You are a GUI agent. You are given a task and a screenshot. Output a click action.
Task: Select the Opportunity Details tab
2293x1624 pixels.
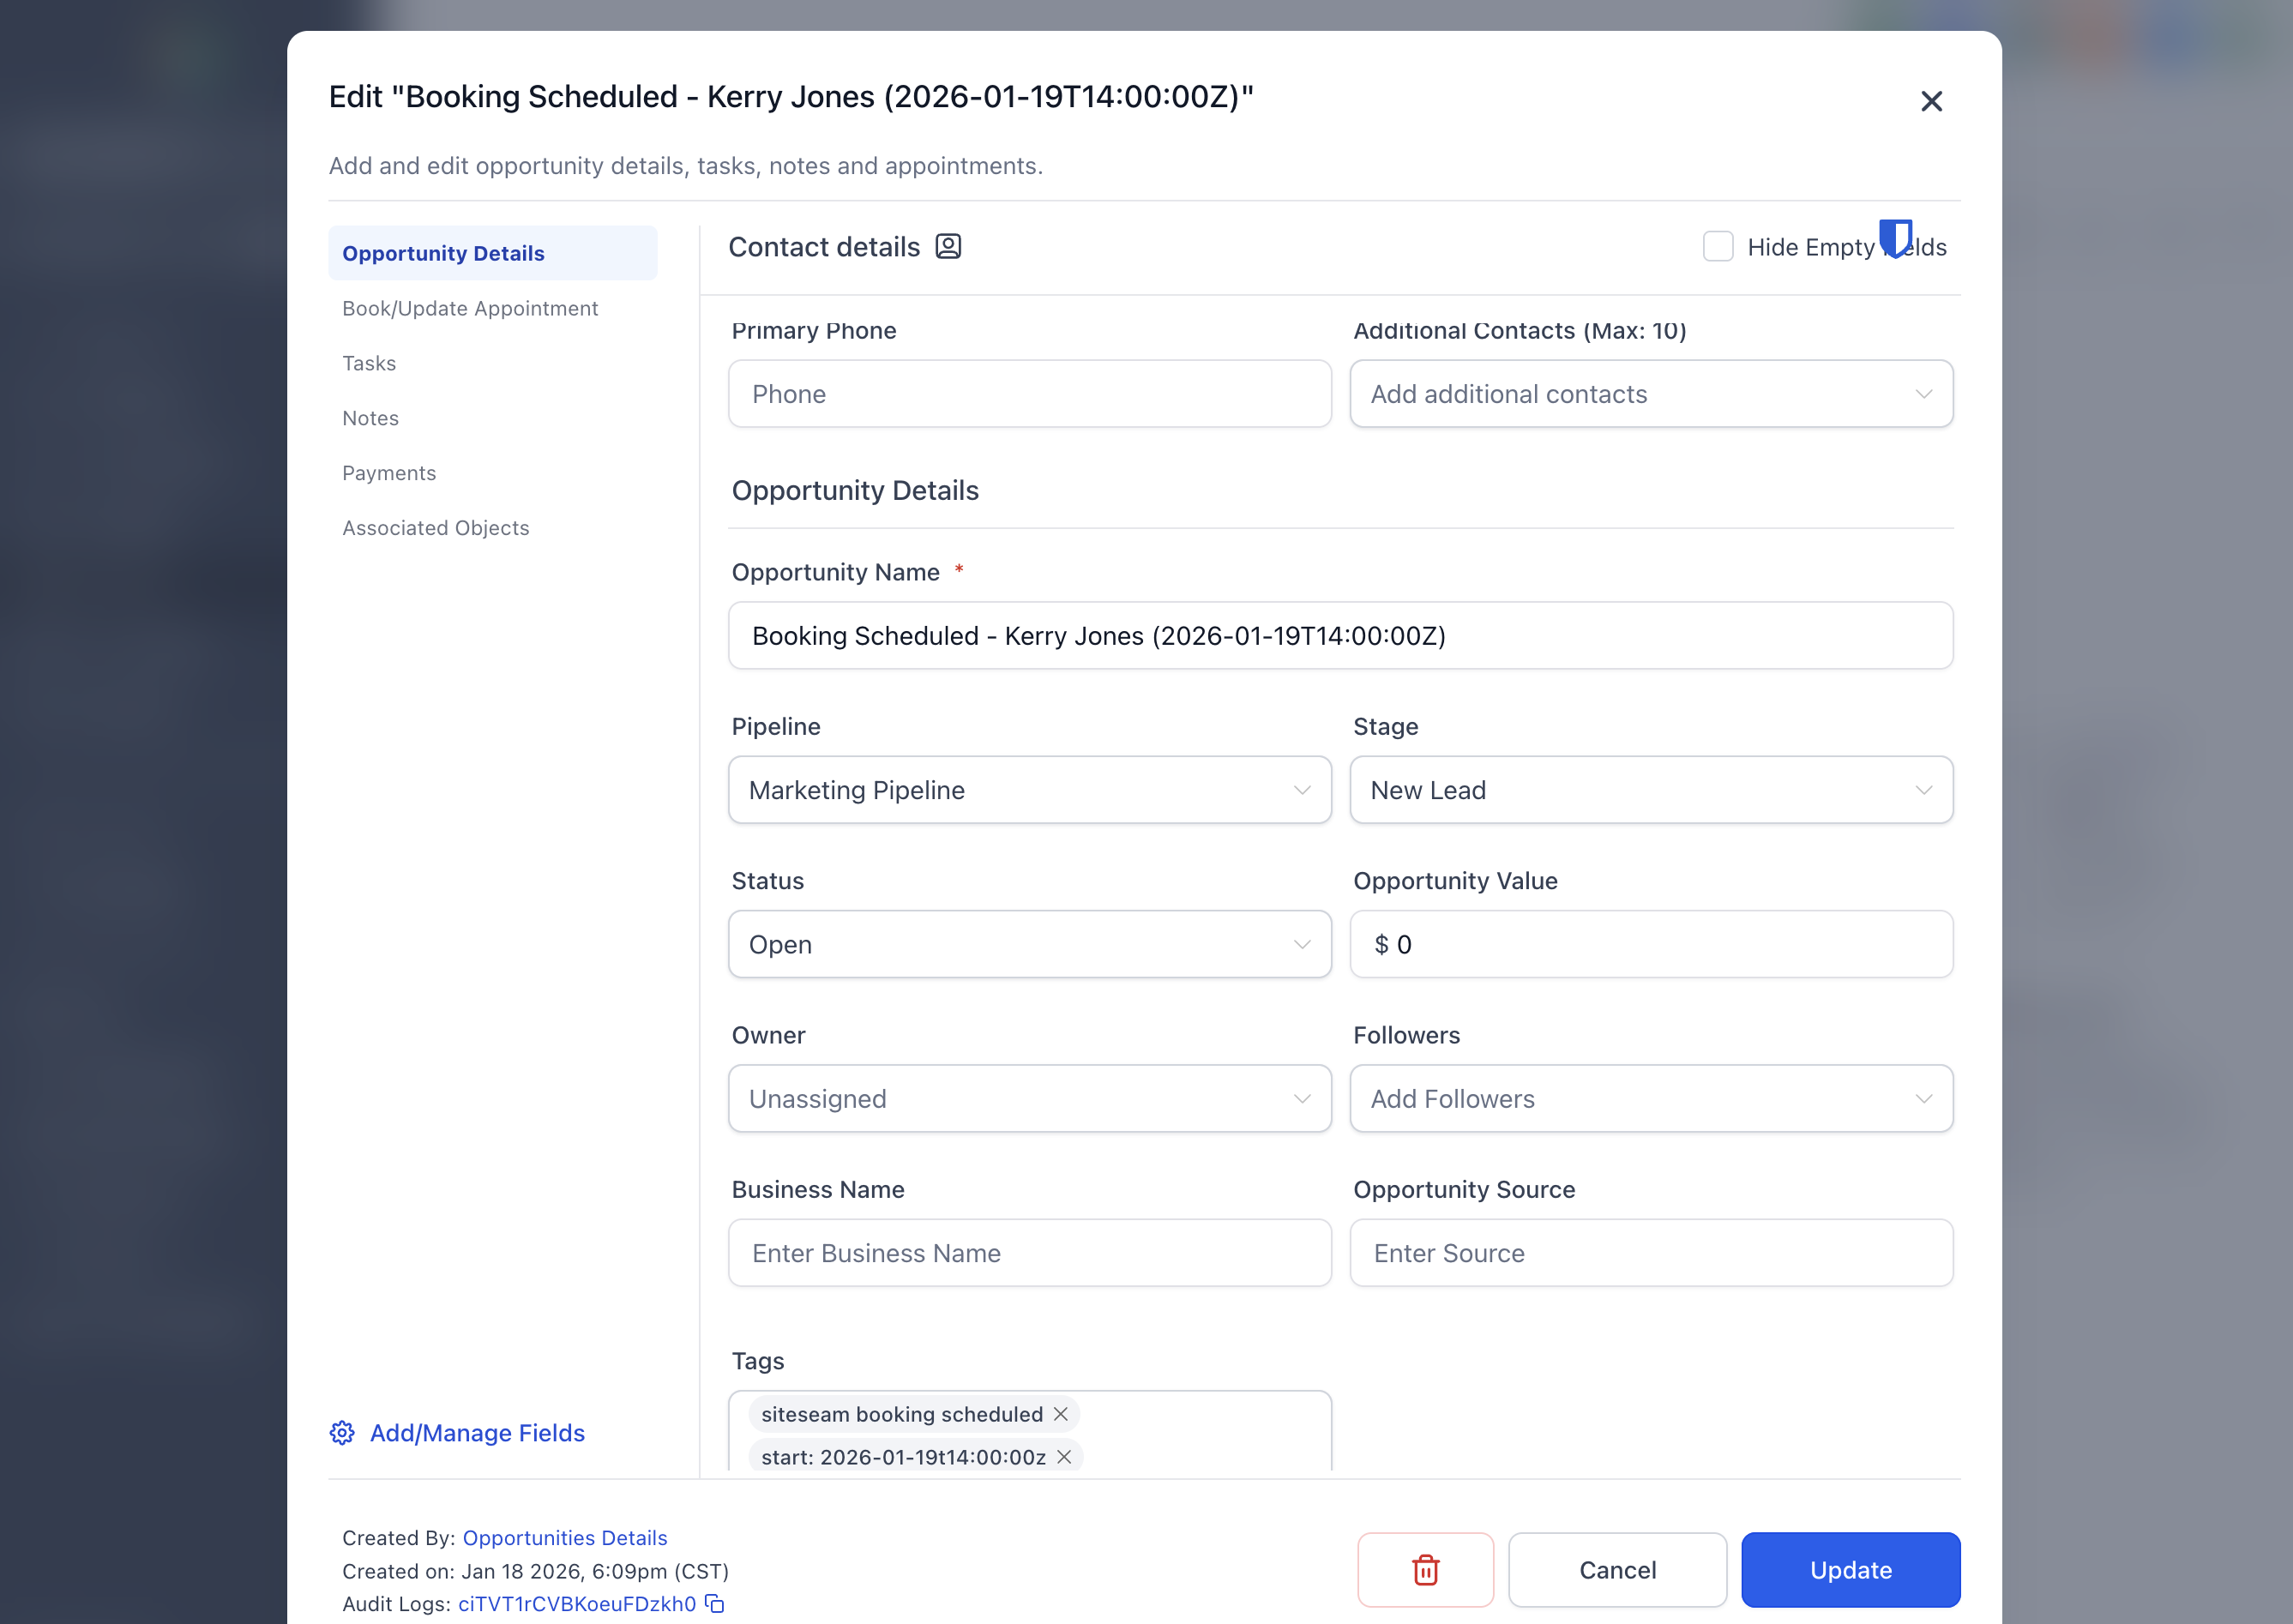point(492,253)
